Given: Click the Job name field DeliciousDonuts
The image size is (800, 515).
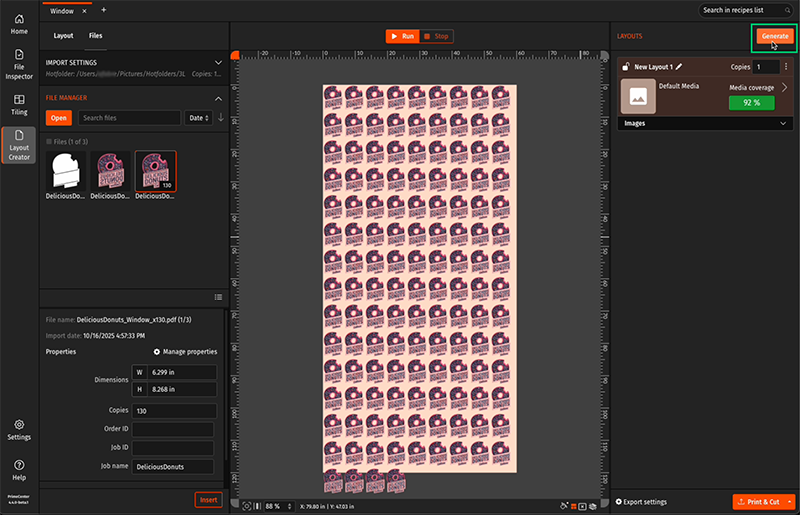Looking at the screenshot, I should point(173,467).
